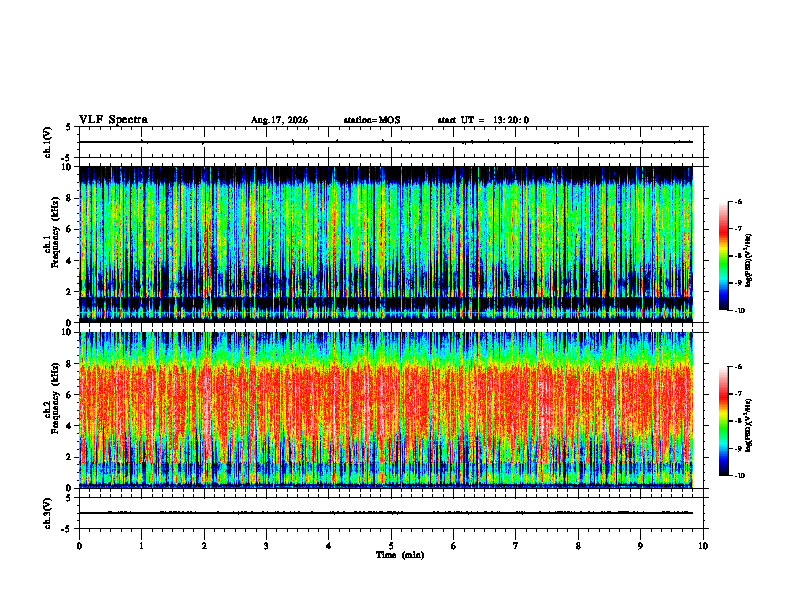The width and height of the screenshot is (792, 612).
Task: Click the log(PSD) label beside ch.1 colorbar
Action: [x=749, y=261]
